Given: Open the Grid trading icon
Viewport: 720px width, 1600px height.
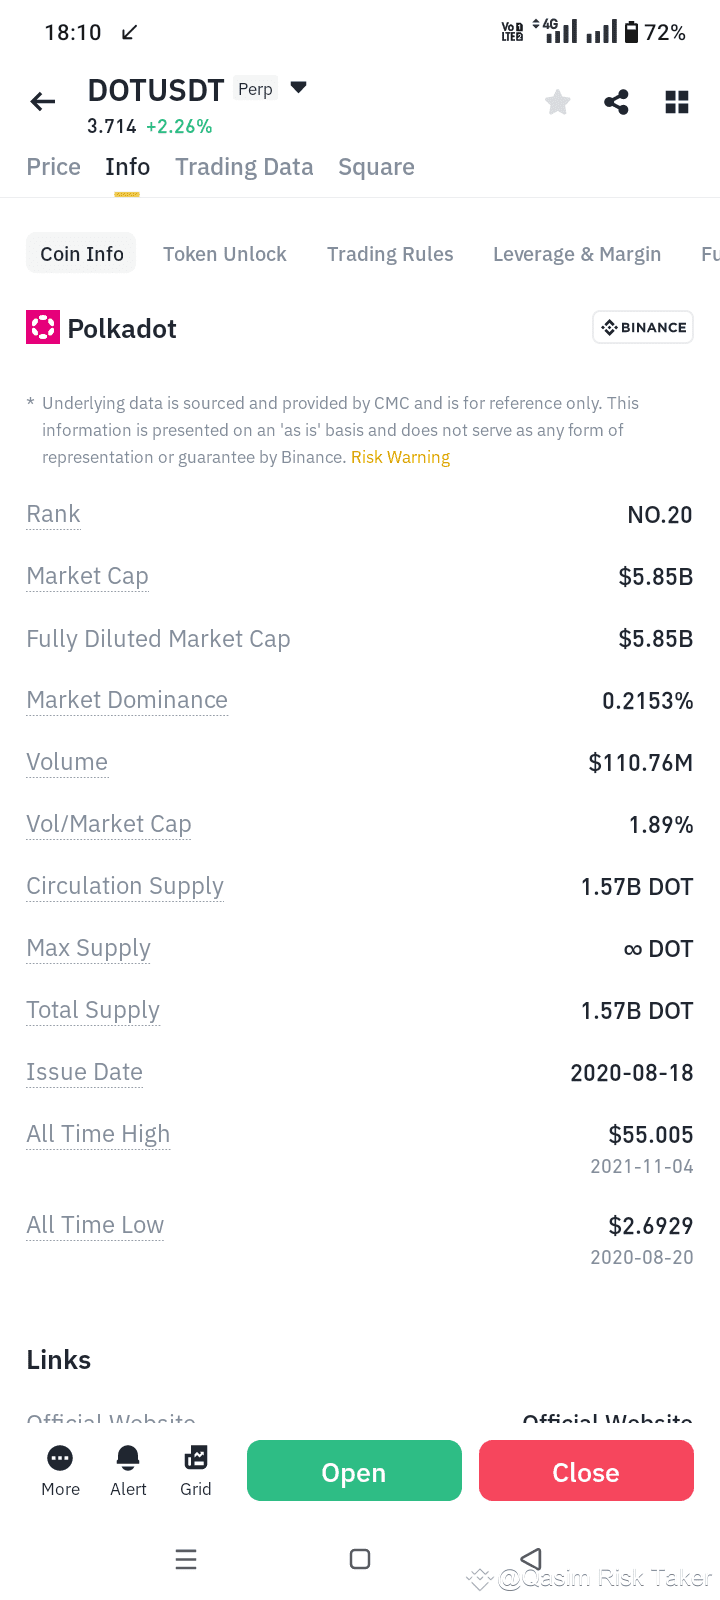Looking at the screenshot, I should click(196, 1458).
